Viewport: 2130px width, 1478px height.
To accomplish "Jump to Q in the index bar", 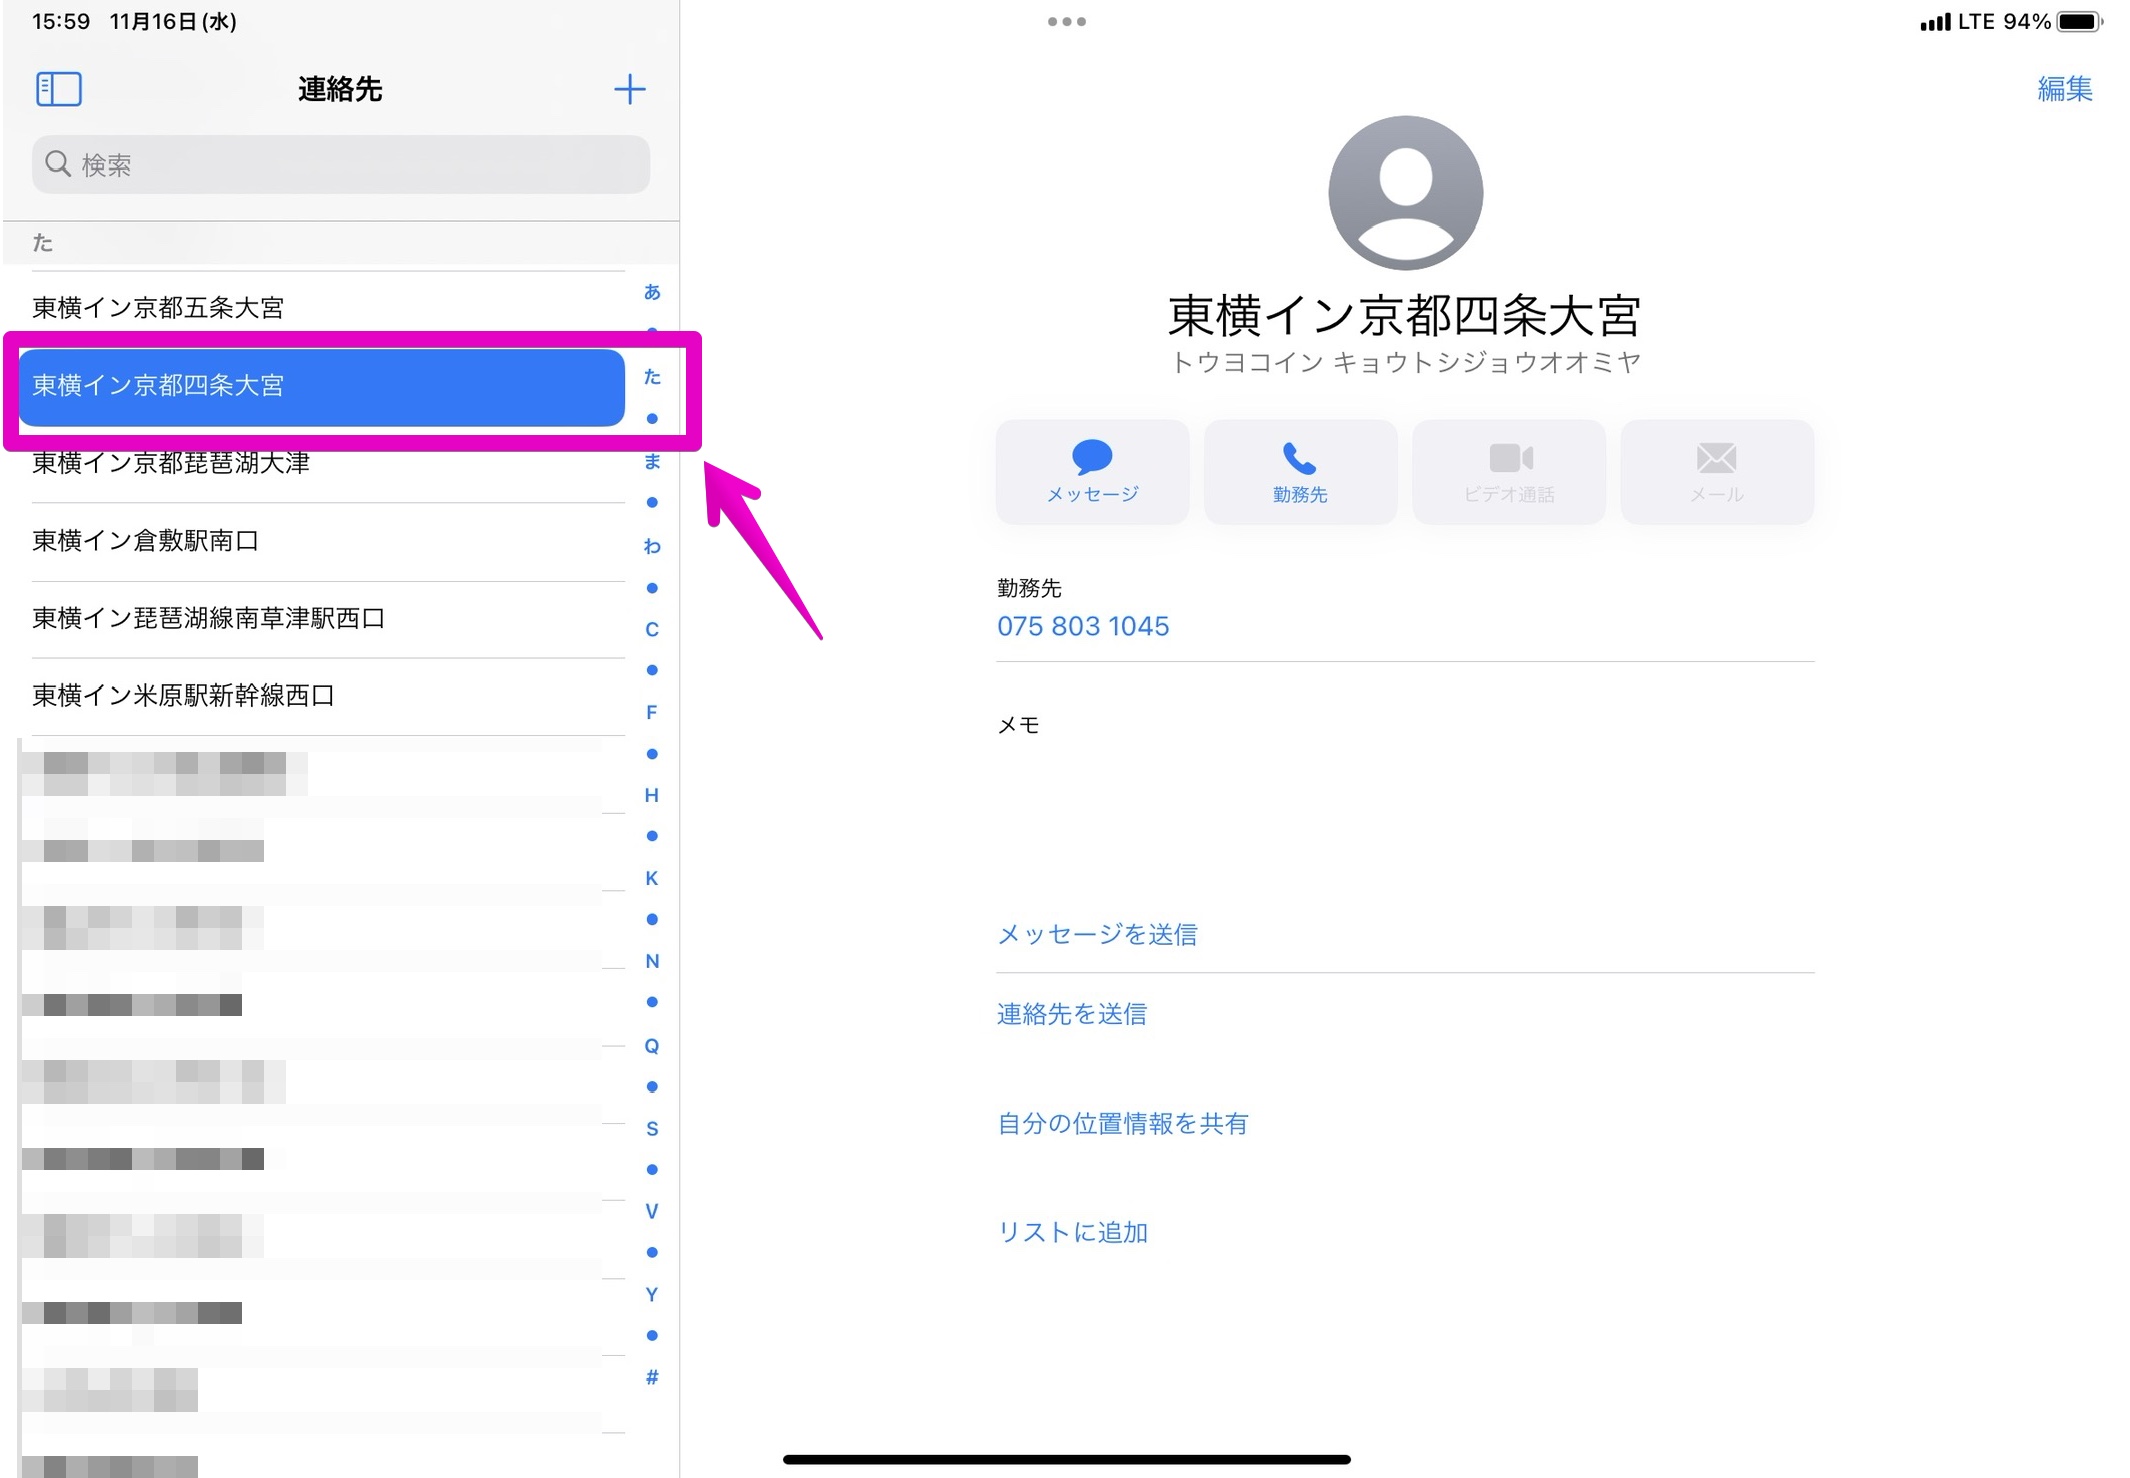I will point(652,1046).
